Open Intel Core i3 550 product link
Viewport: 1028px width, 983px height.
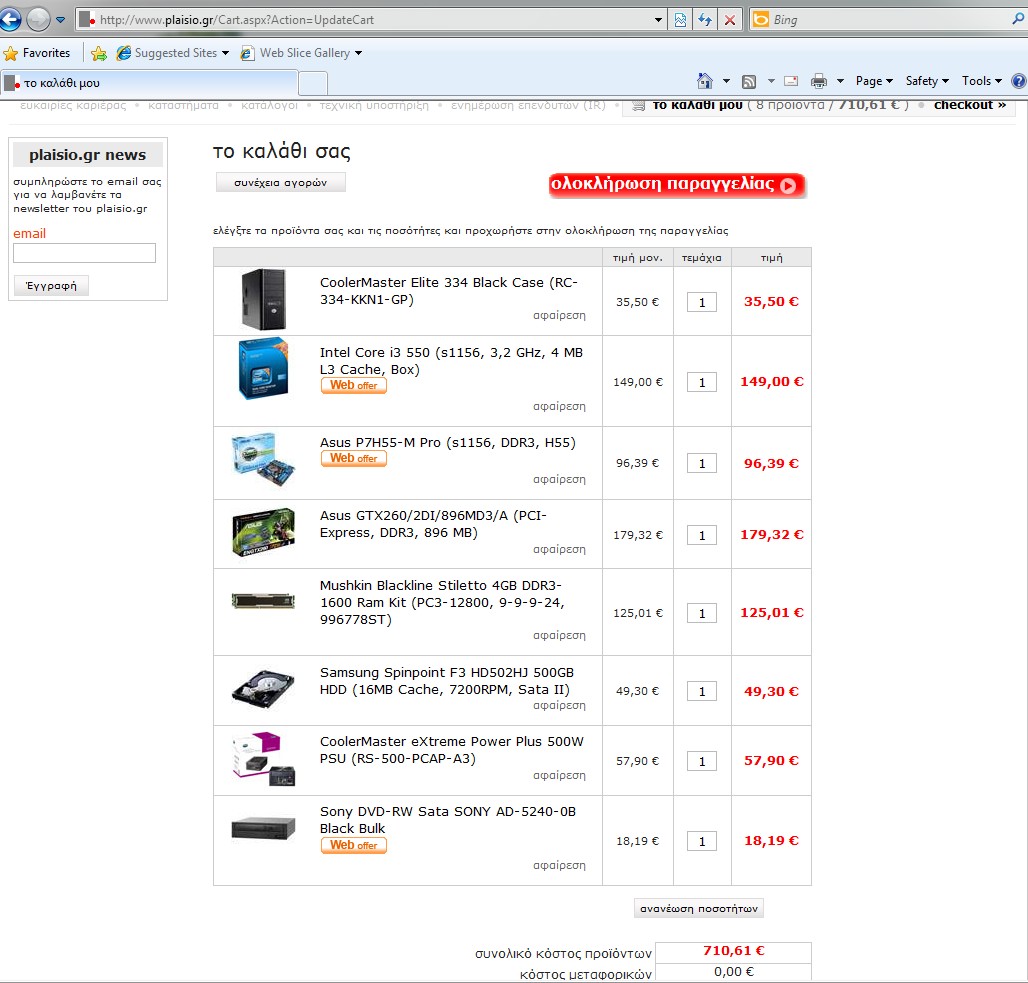click(x=451, y=361)
